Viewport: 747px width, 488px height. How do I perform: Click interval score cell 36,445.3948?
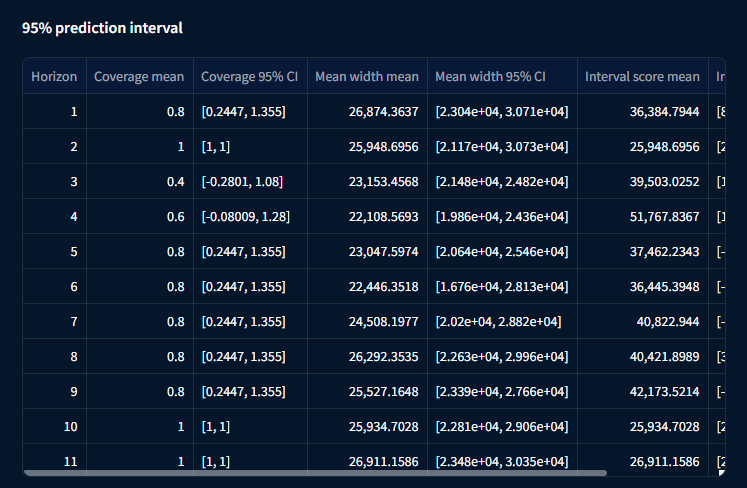tap(643, 286)
